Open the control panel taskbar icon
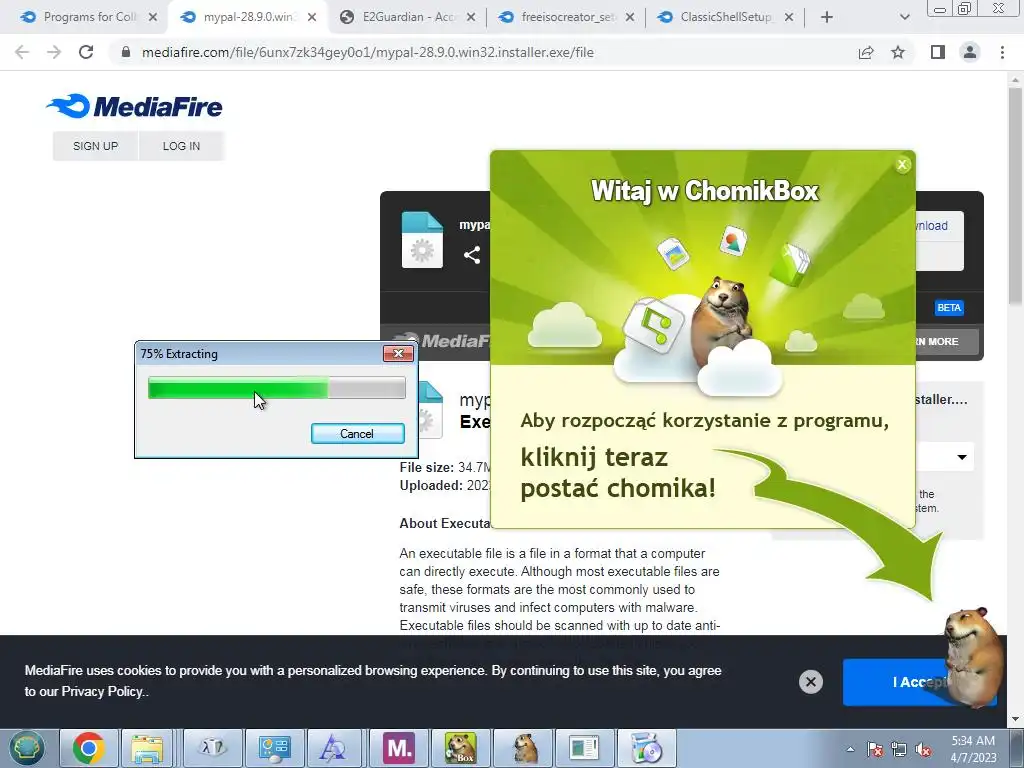The image size is (1024, 768). (x=274, y=748)
